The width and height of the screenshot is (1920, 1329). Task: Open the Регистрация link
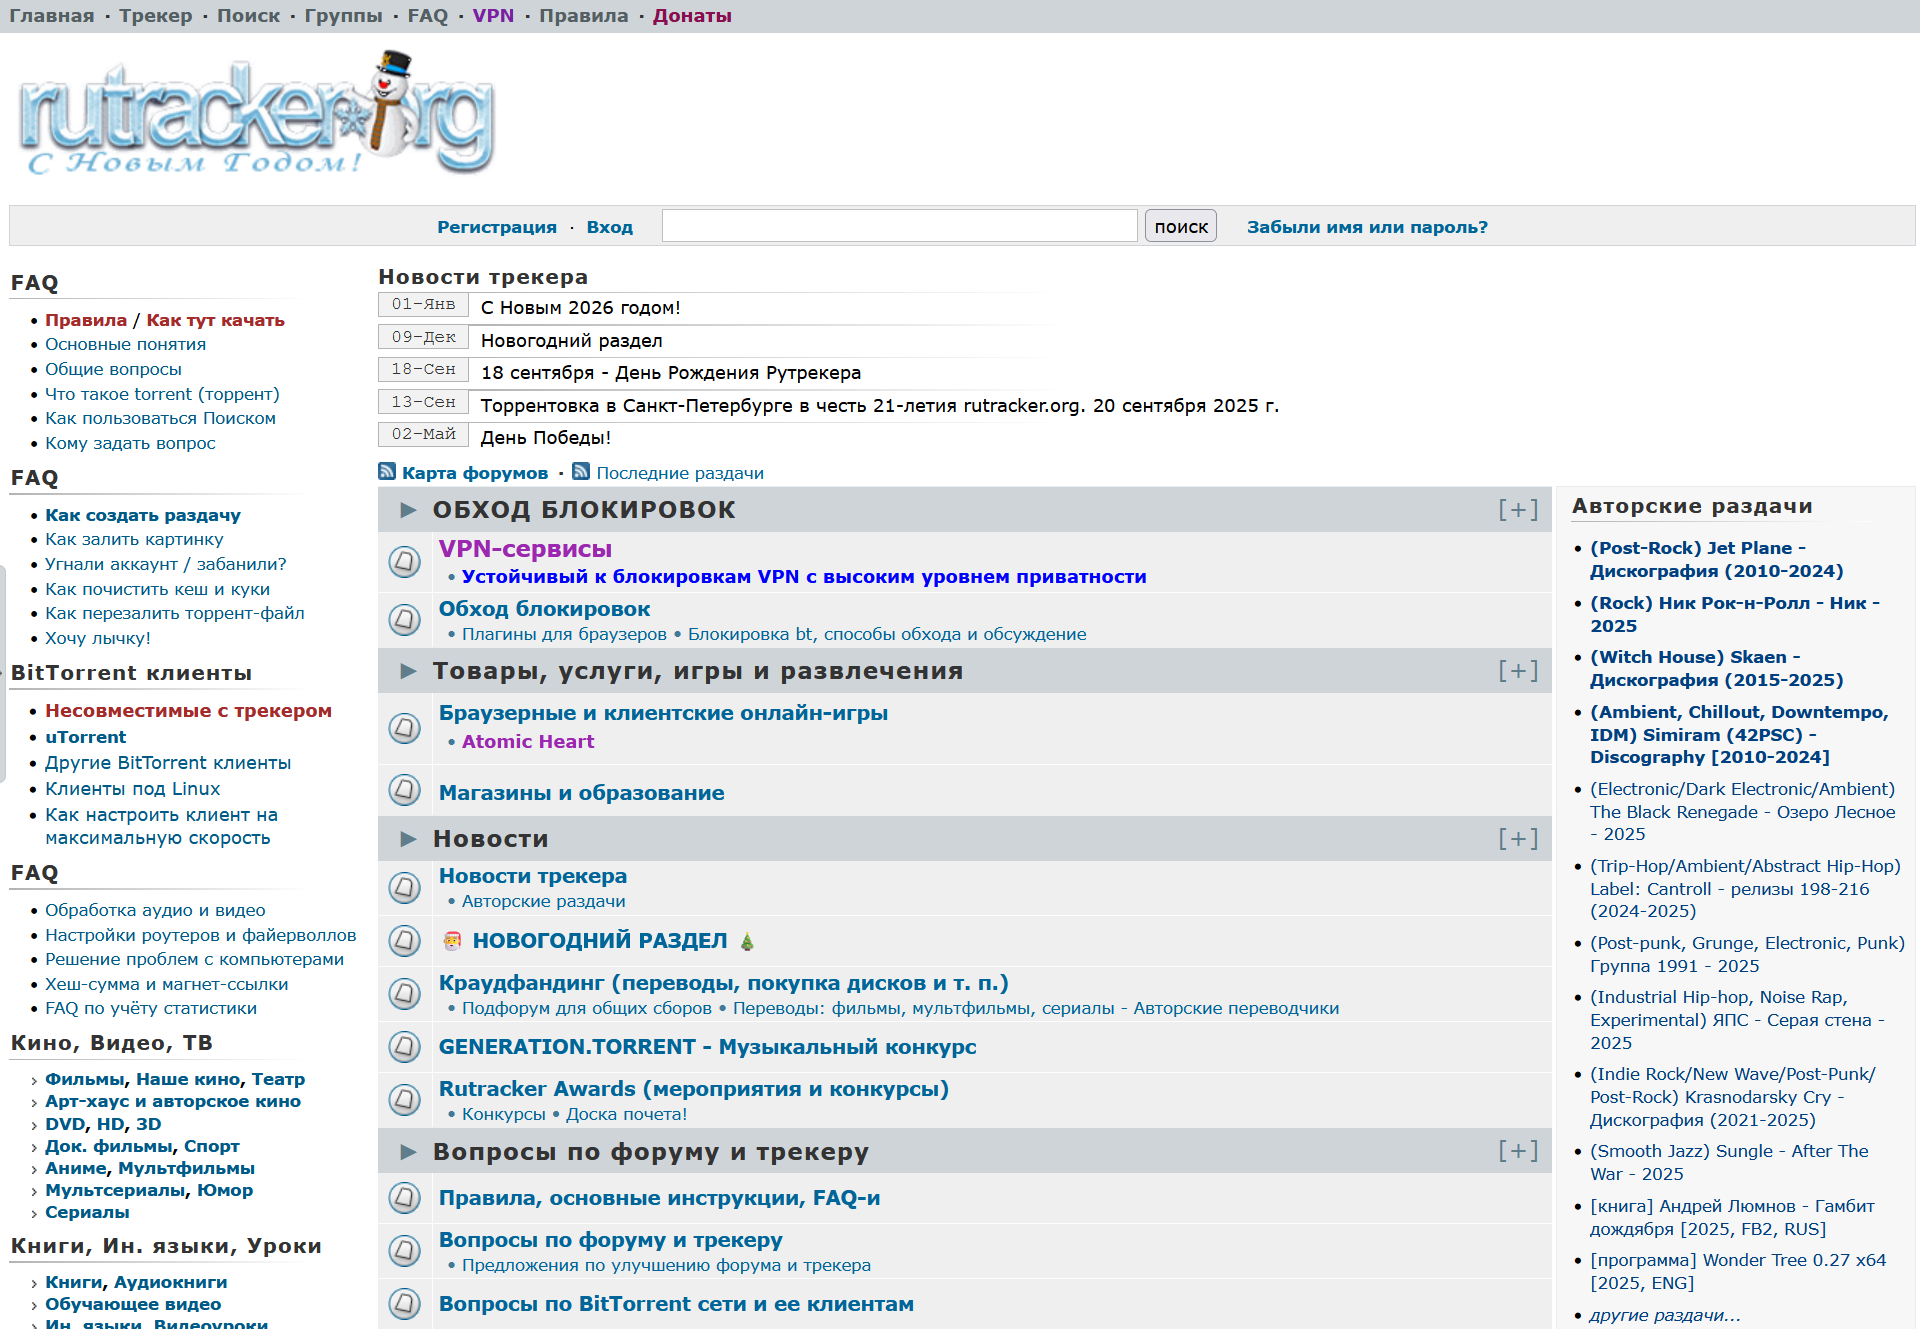point(496,227)
